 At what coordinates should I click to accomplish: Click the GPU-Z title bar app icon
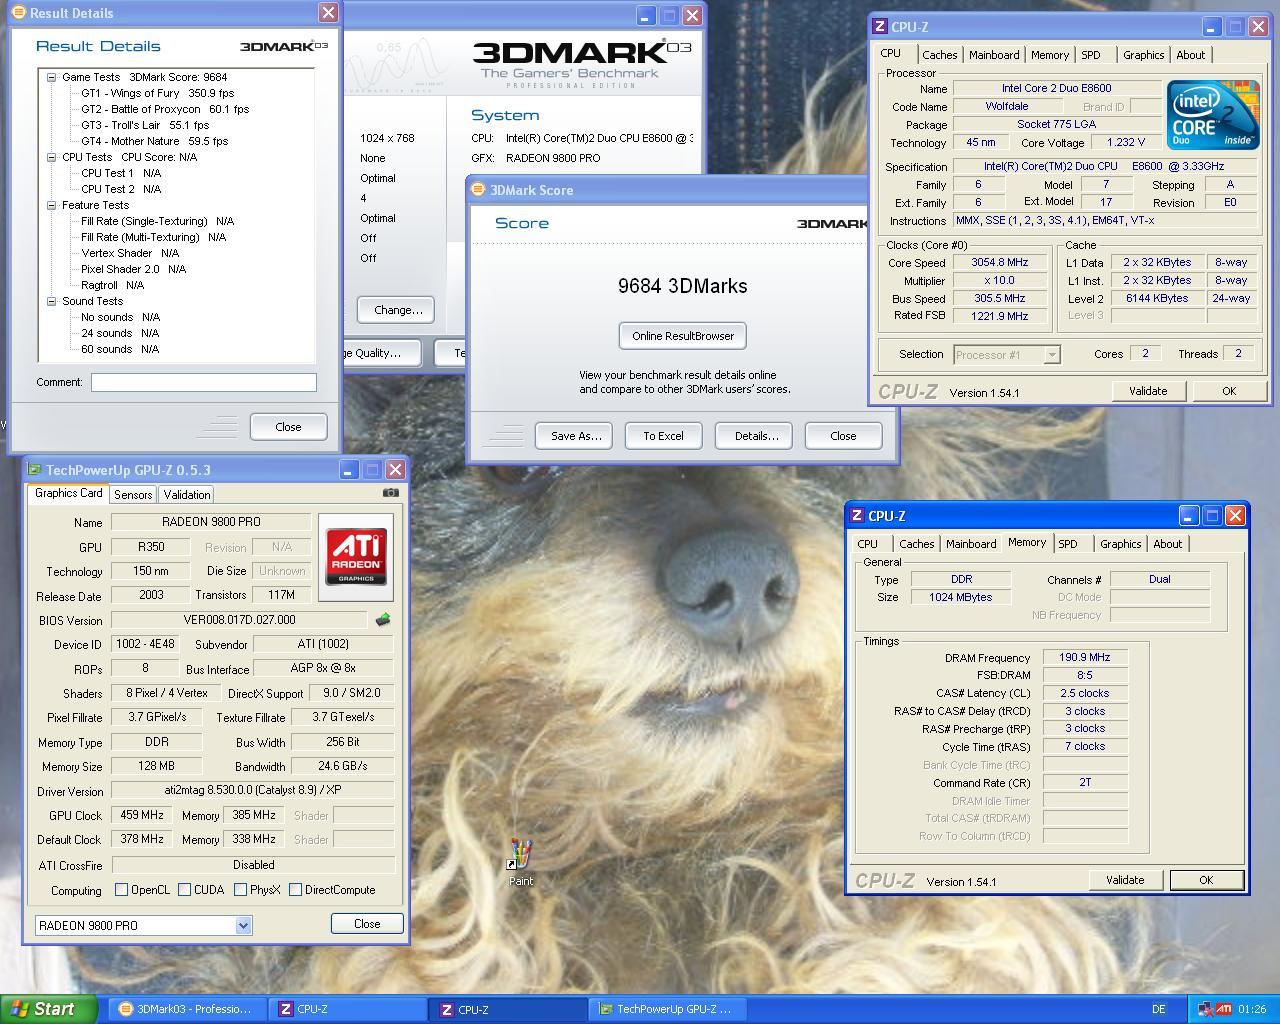(x=35, y=470)
